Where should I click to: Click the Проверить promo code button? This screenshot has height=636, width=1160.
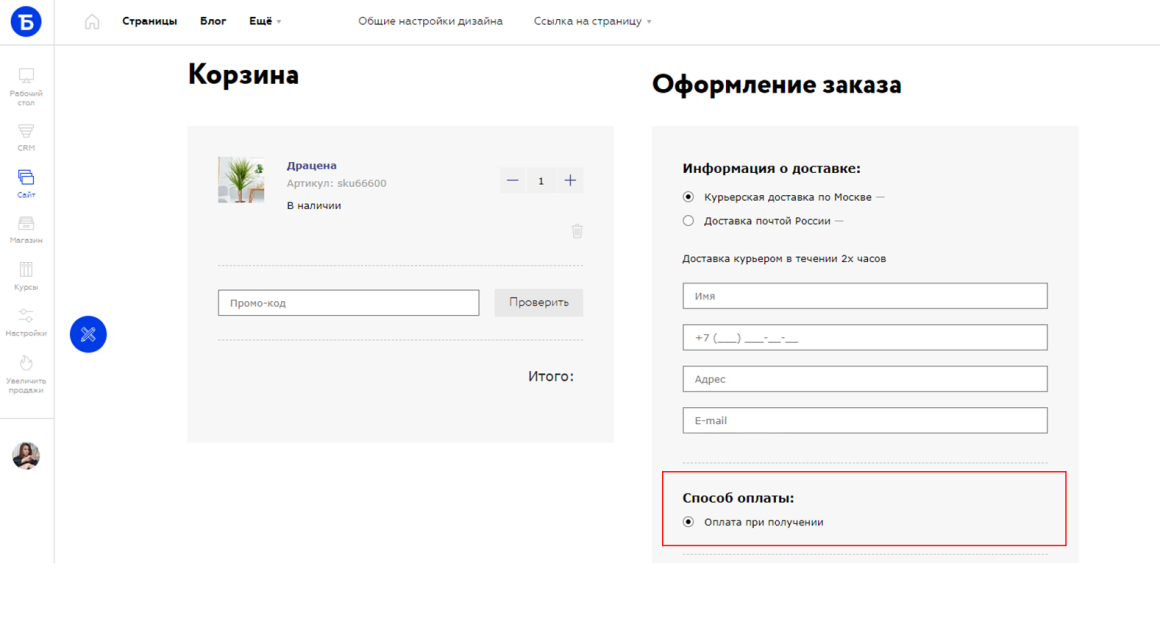coord(539,302)
